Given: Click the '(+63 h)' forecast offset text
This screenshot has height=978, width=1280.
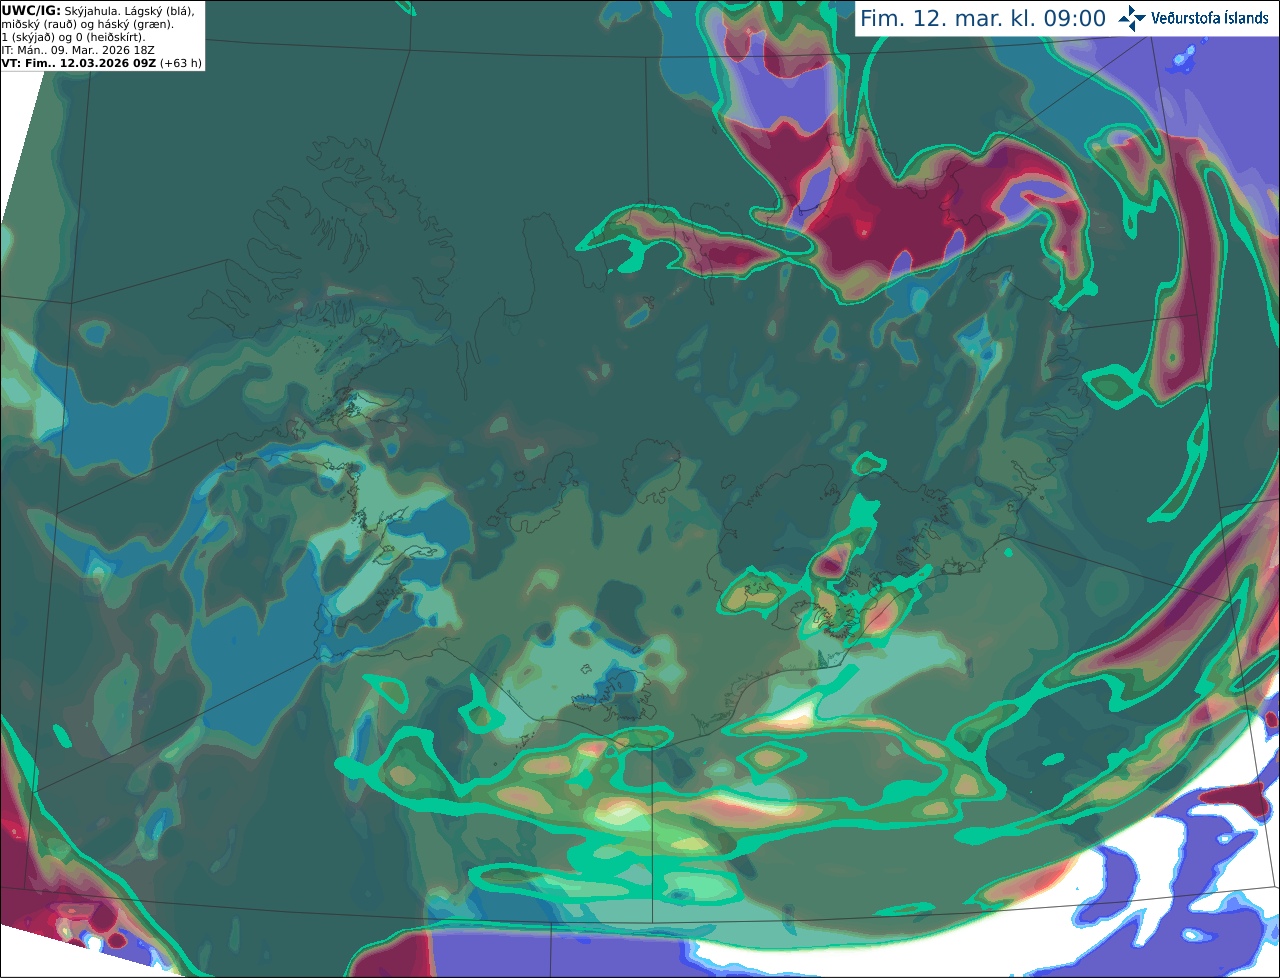Looking at the screenshot, I should (x=181, y=62).
